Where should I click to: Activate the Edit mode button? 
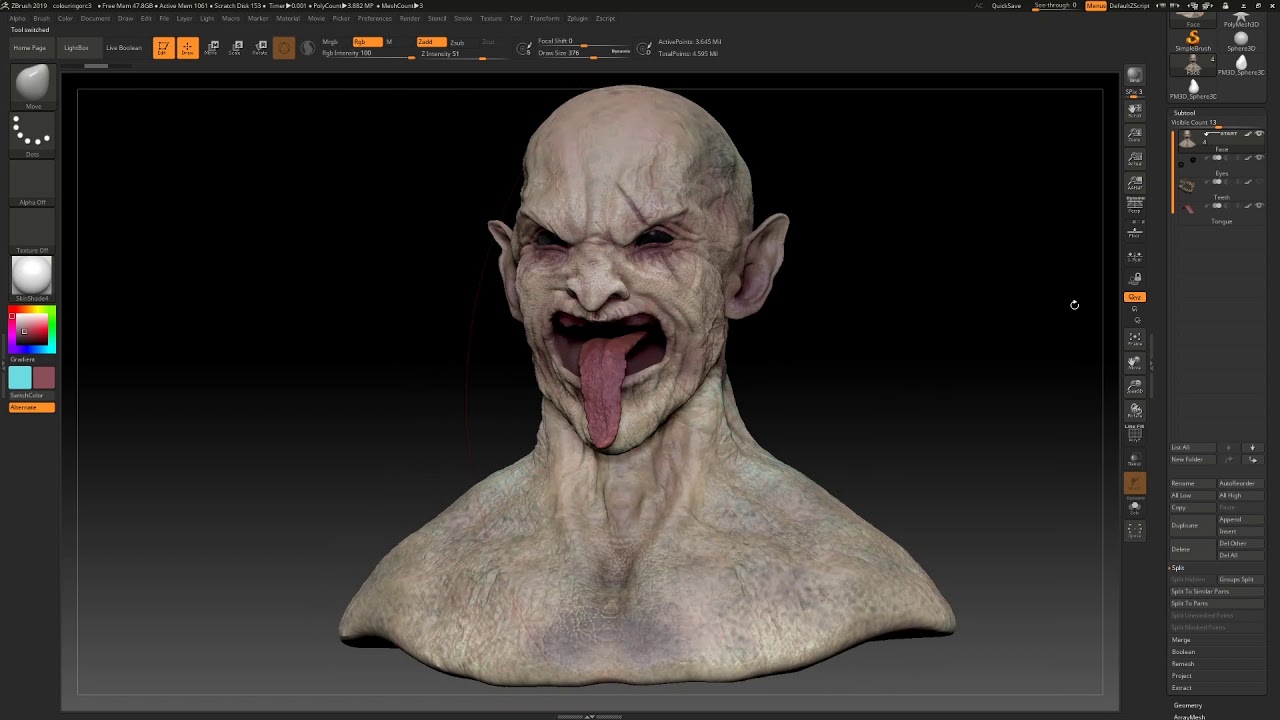point(163,48)
